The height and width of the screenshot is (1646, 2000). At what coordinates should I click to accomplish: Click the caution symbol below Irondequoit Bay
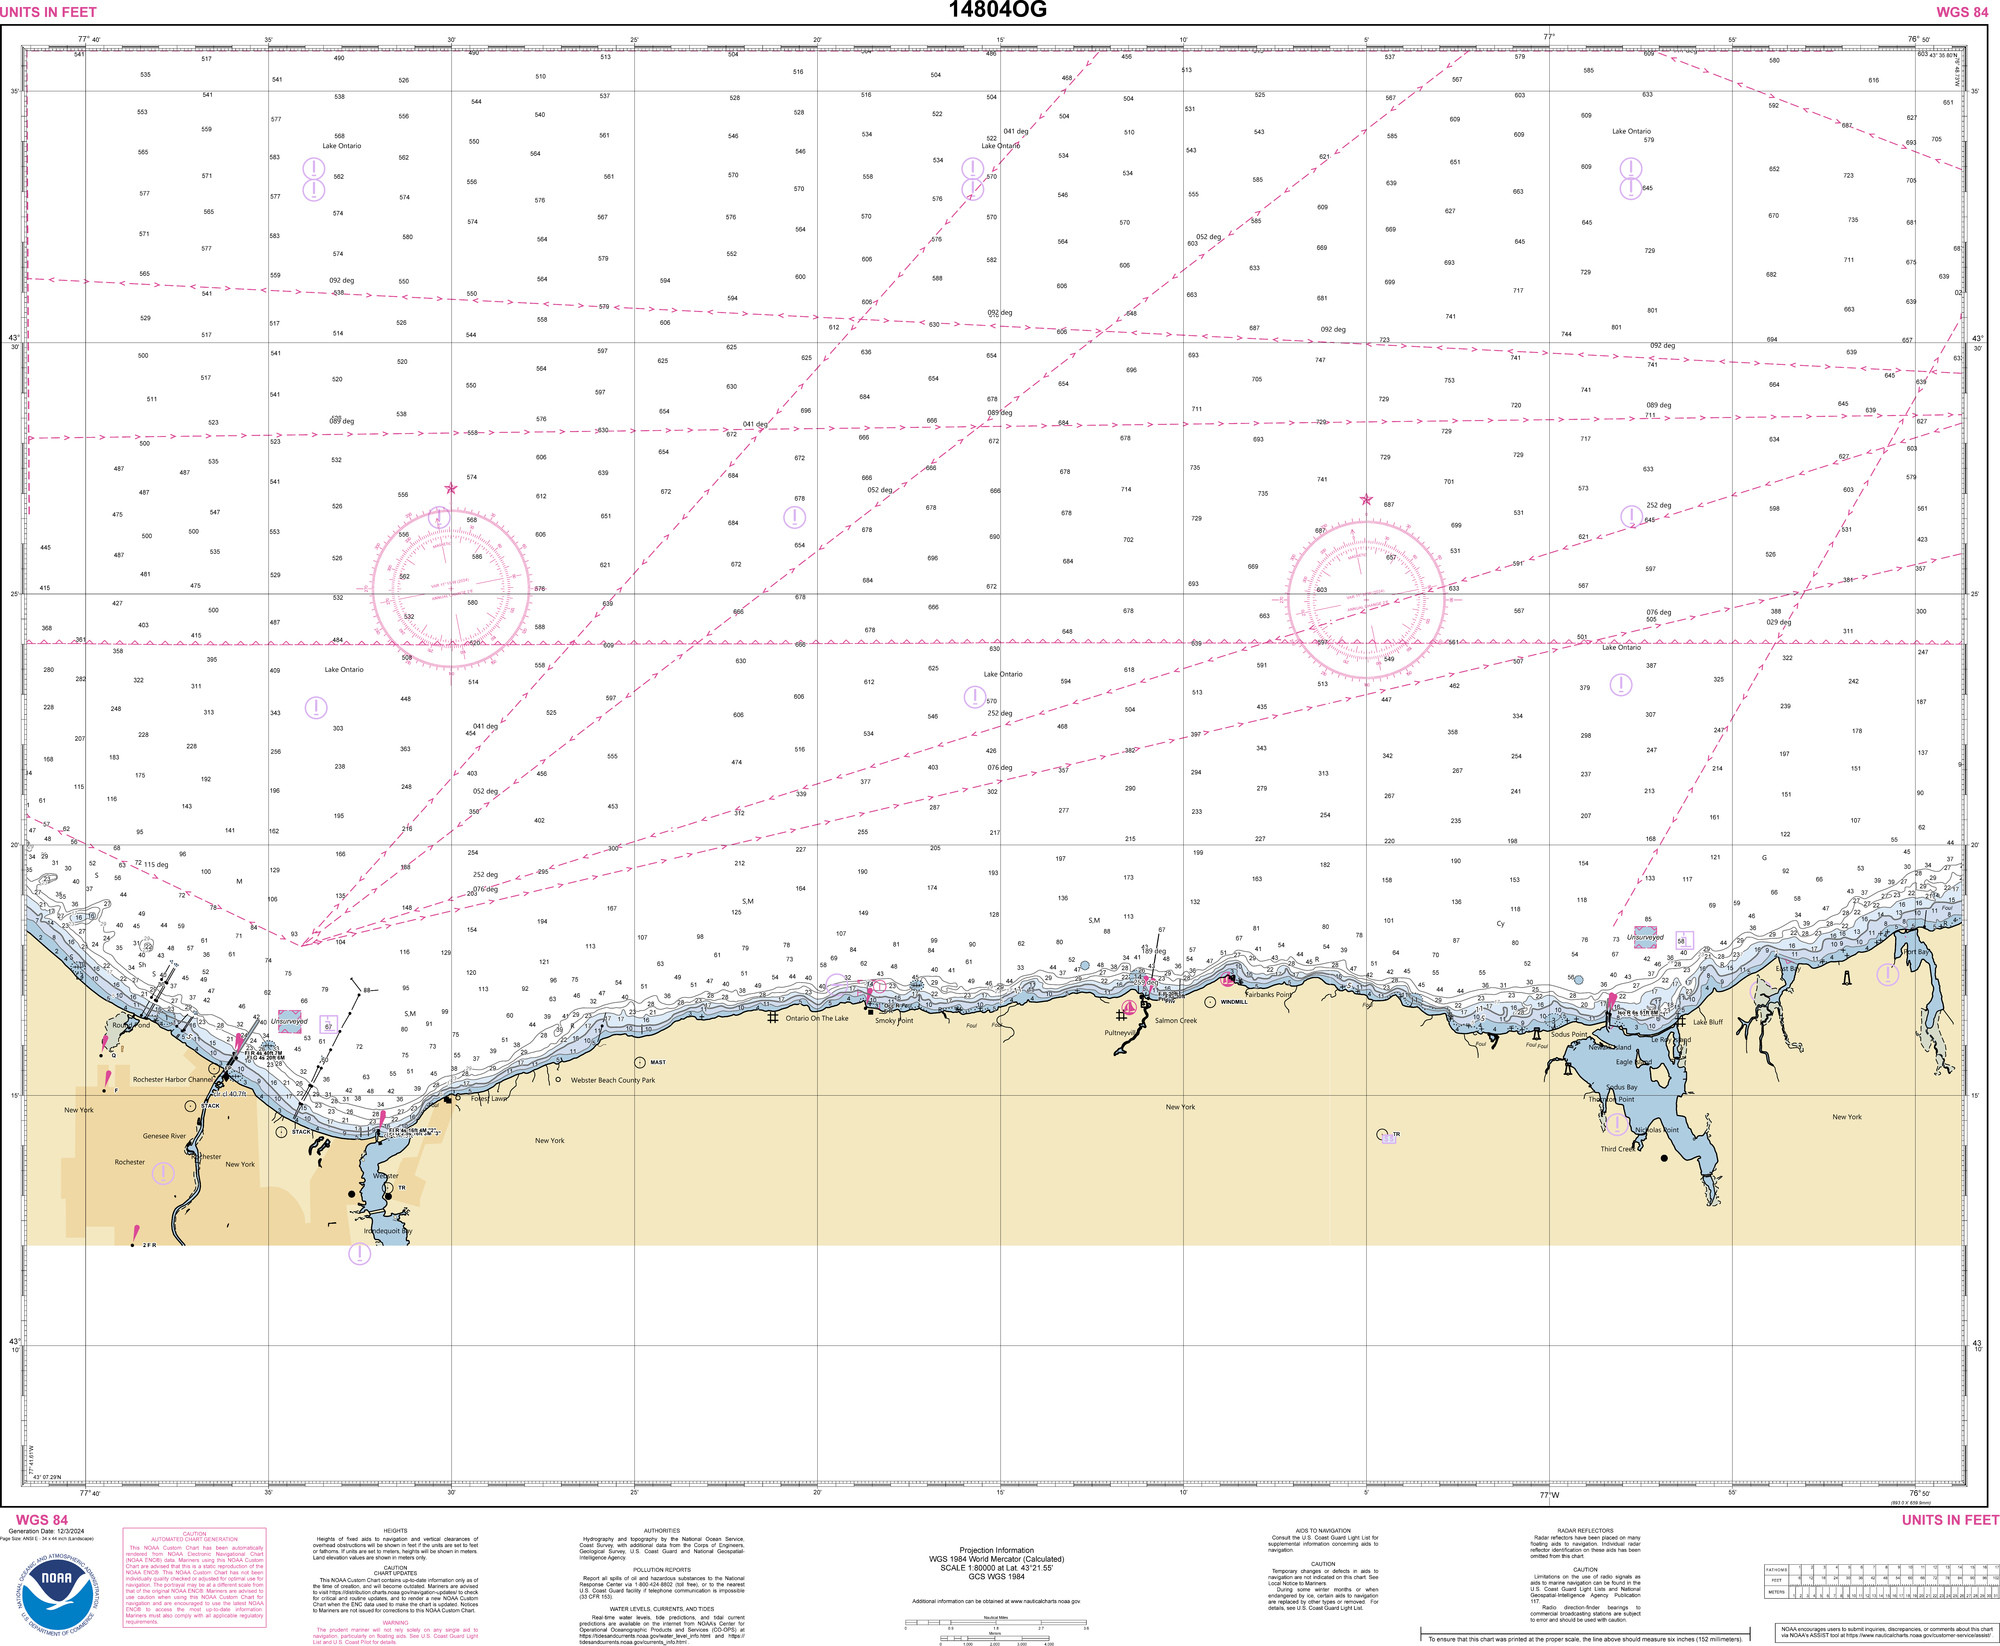point(360,1253)
